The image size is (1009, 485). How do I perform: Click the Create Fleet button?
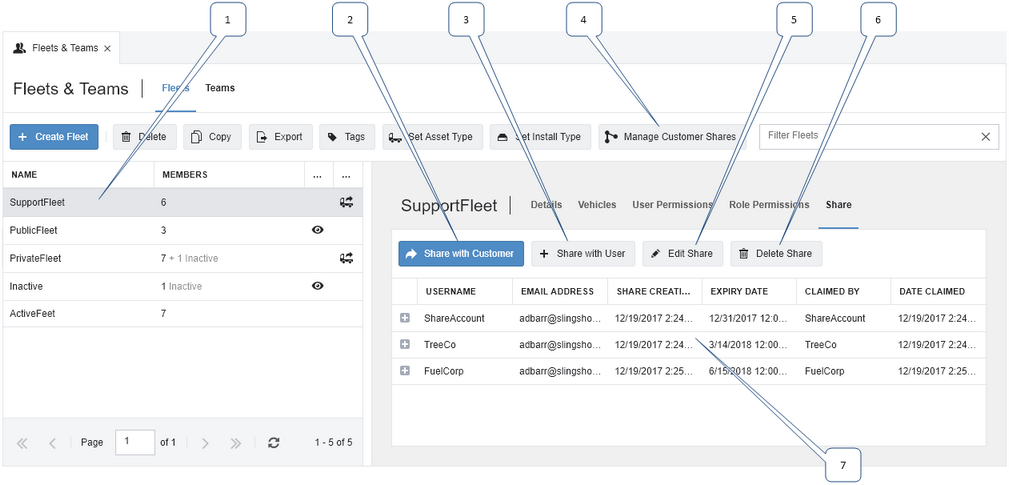pos(54,137)
